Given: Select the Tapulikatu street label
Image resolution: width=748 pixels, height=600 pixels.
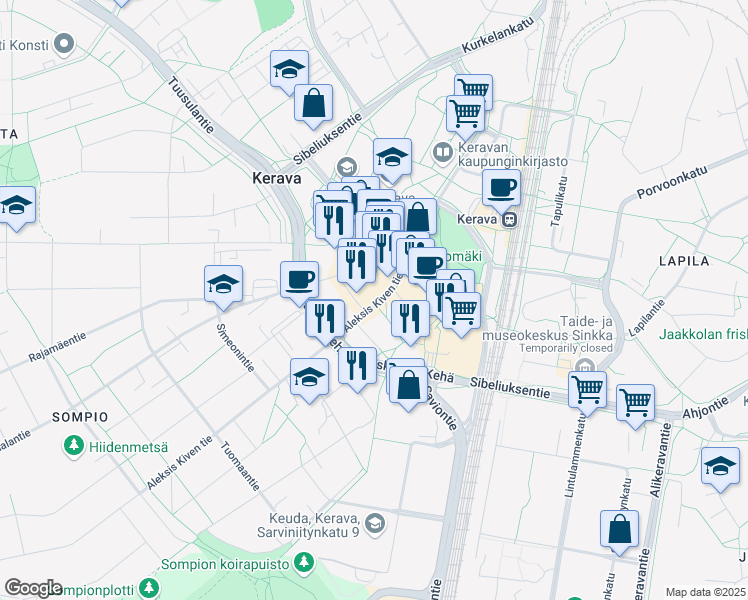Looking at the screenshot, I should click(x=559, y=201).
